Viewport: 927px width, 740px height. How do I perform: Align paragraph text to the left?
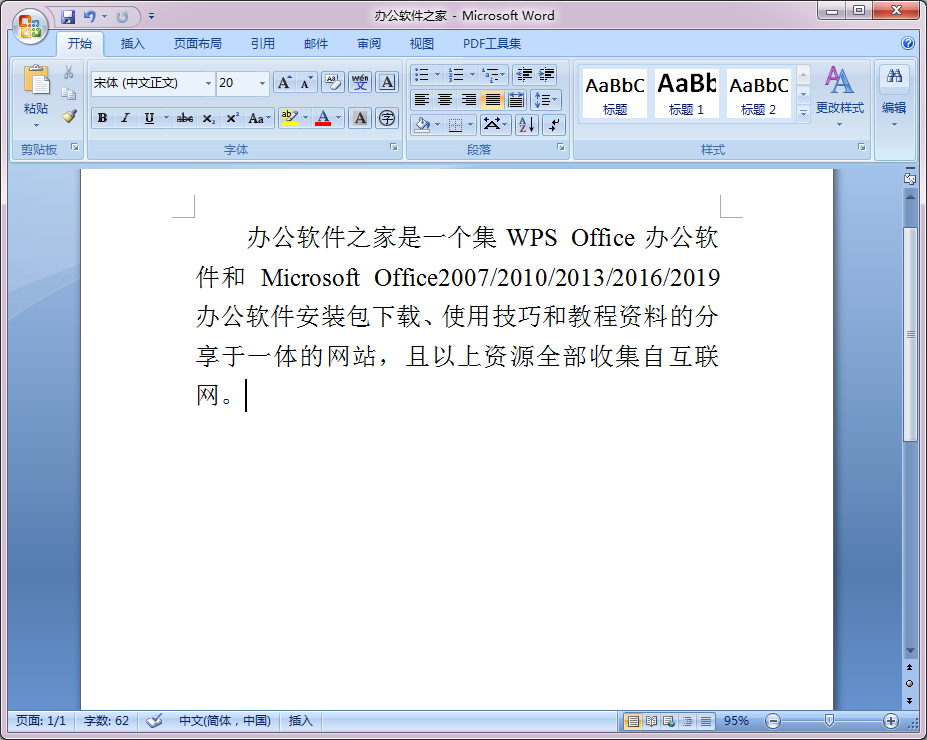point(422,99)
